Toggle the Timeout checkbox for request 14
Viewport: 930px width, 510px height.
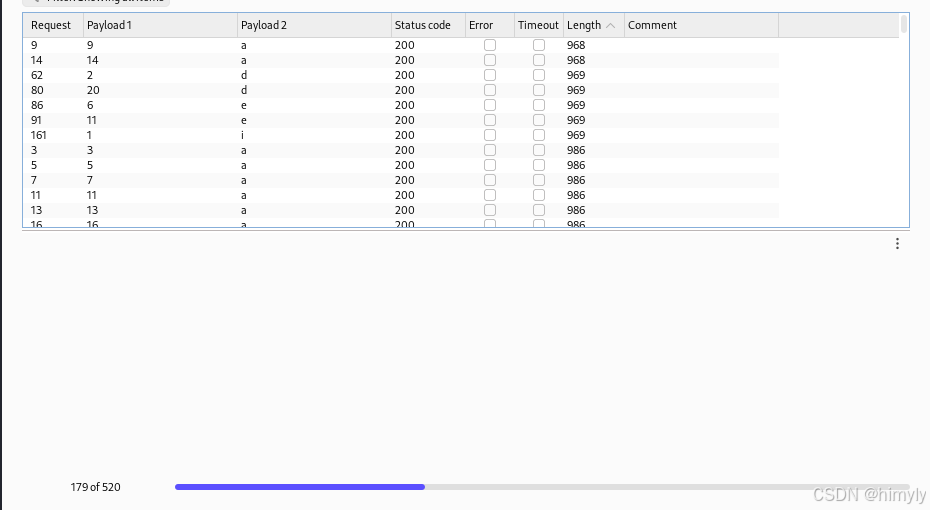539,60
